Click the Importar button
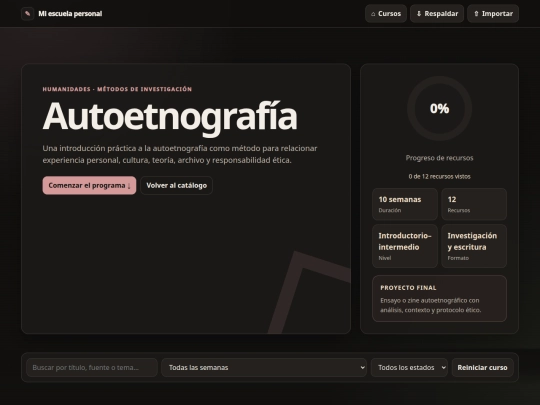The height and width of the screenshot is (405, 540). point(493,14)
